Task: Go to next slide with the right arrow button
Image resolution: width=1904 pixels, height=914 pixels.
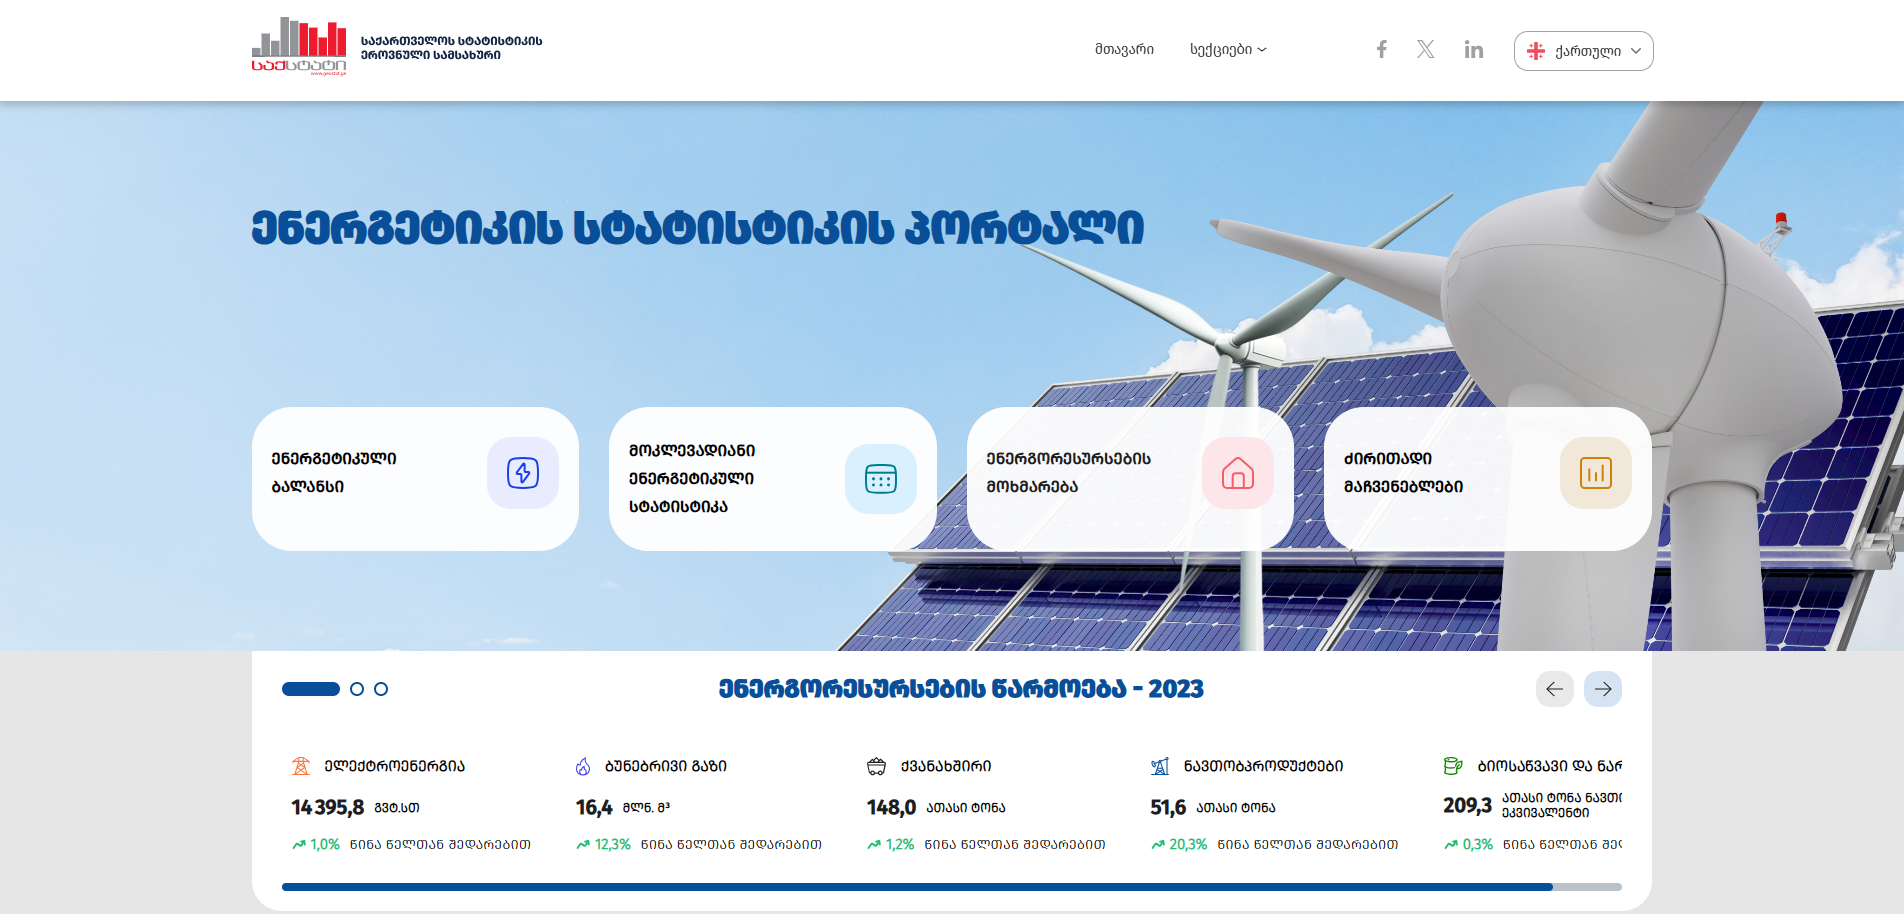Action: pyautogui.click(x=1603, y=688)
